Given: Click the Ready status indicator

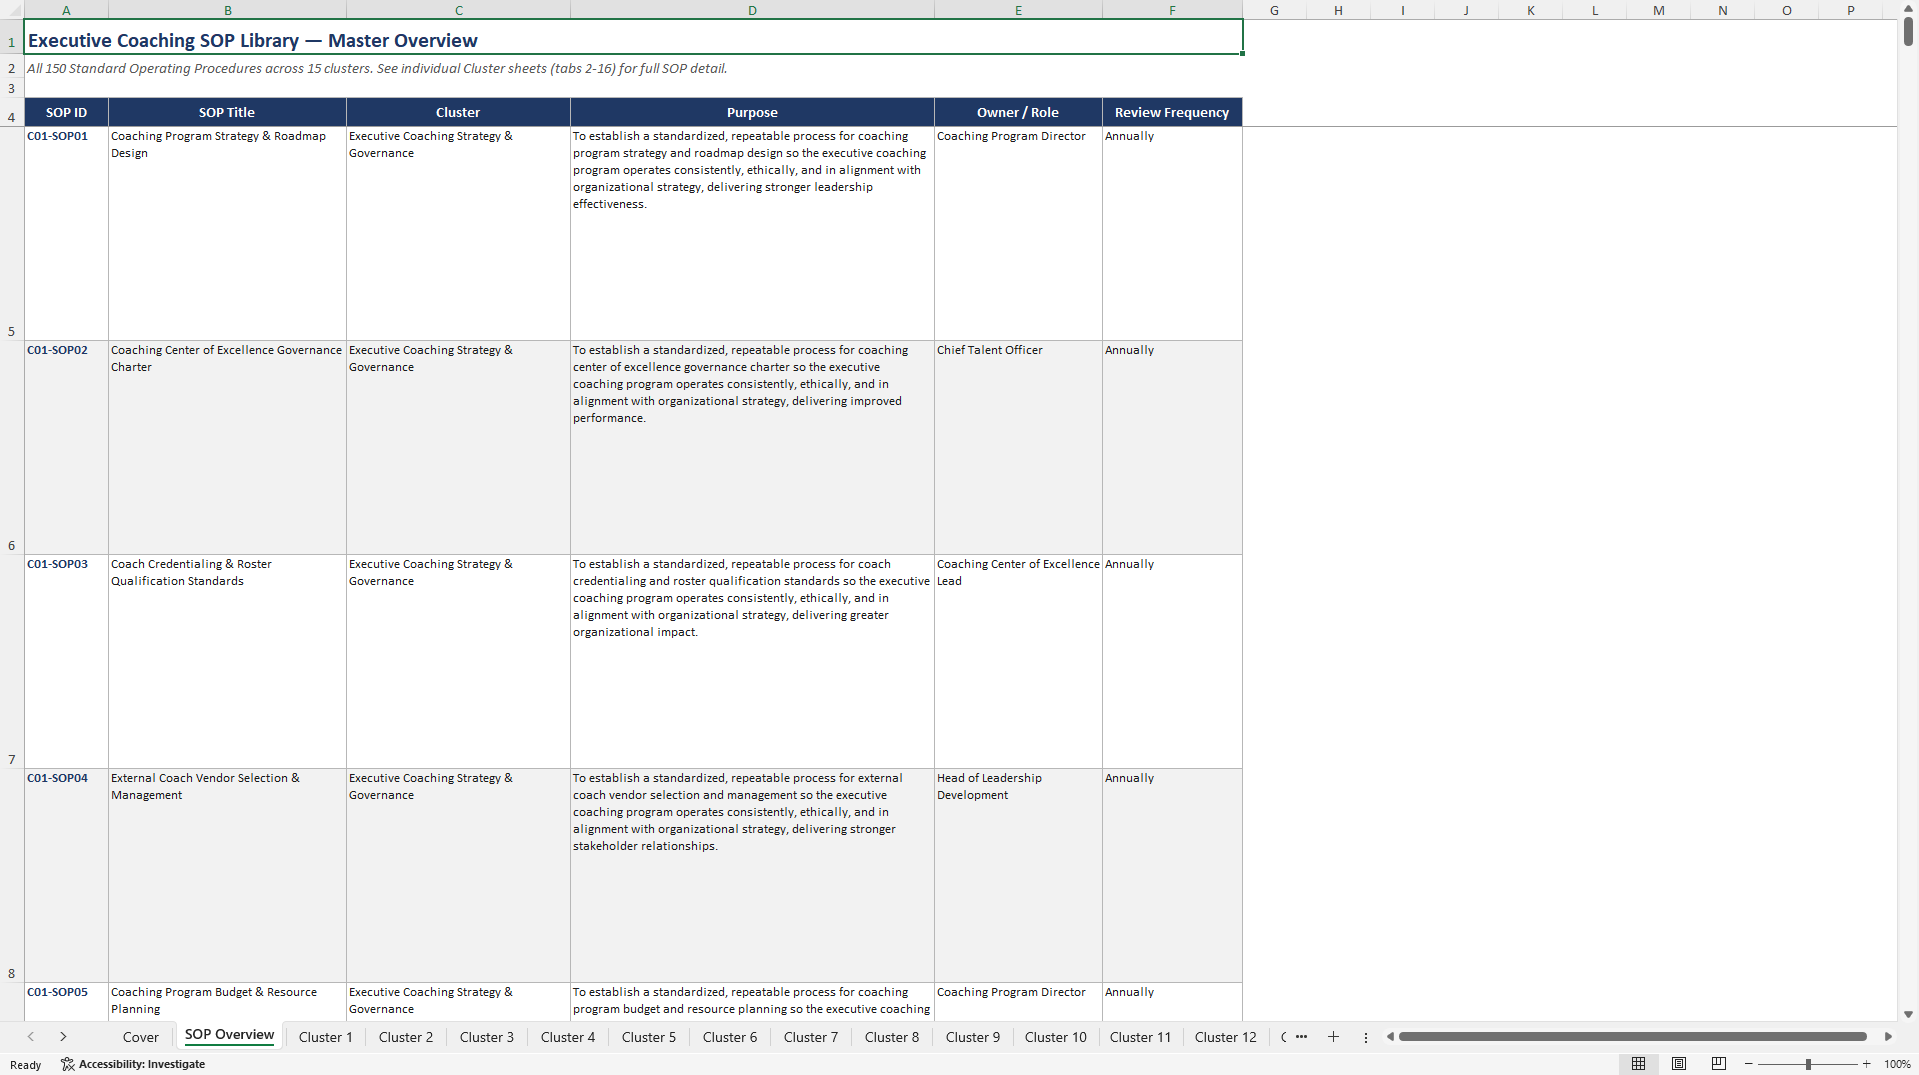Looking at the screenshot, I should [26, 1064].
